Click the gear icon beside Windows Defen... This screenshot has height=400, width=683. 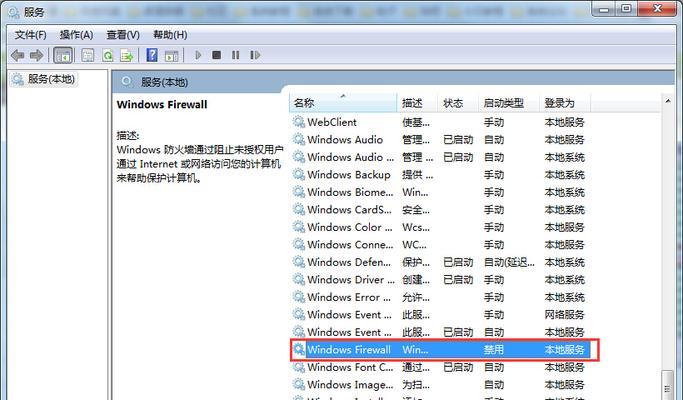coord(299,262)
